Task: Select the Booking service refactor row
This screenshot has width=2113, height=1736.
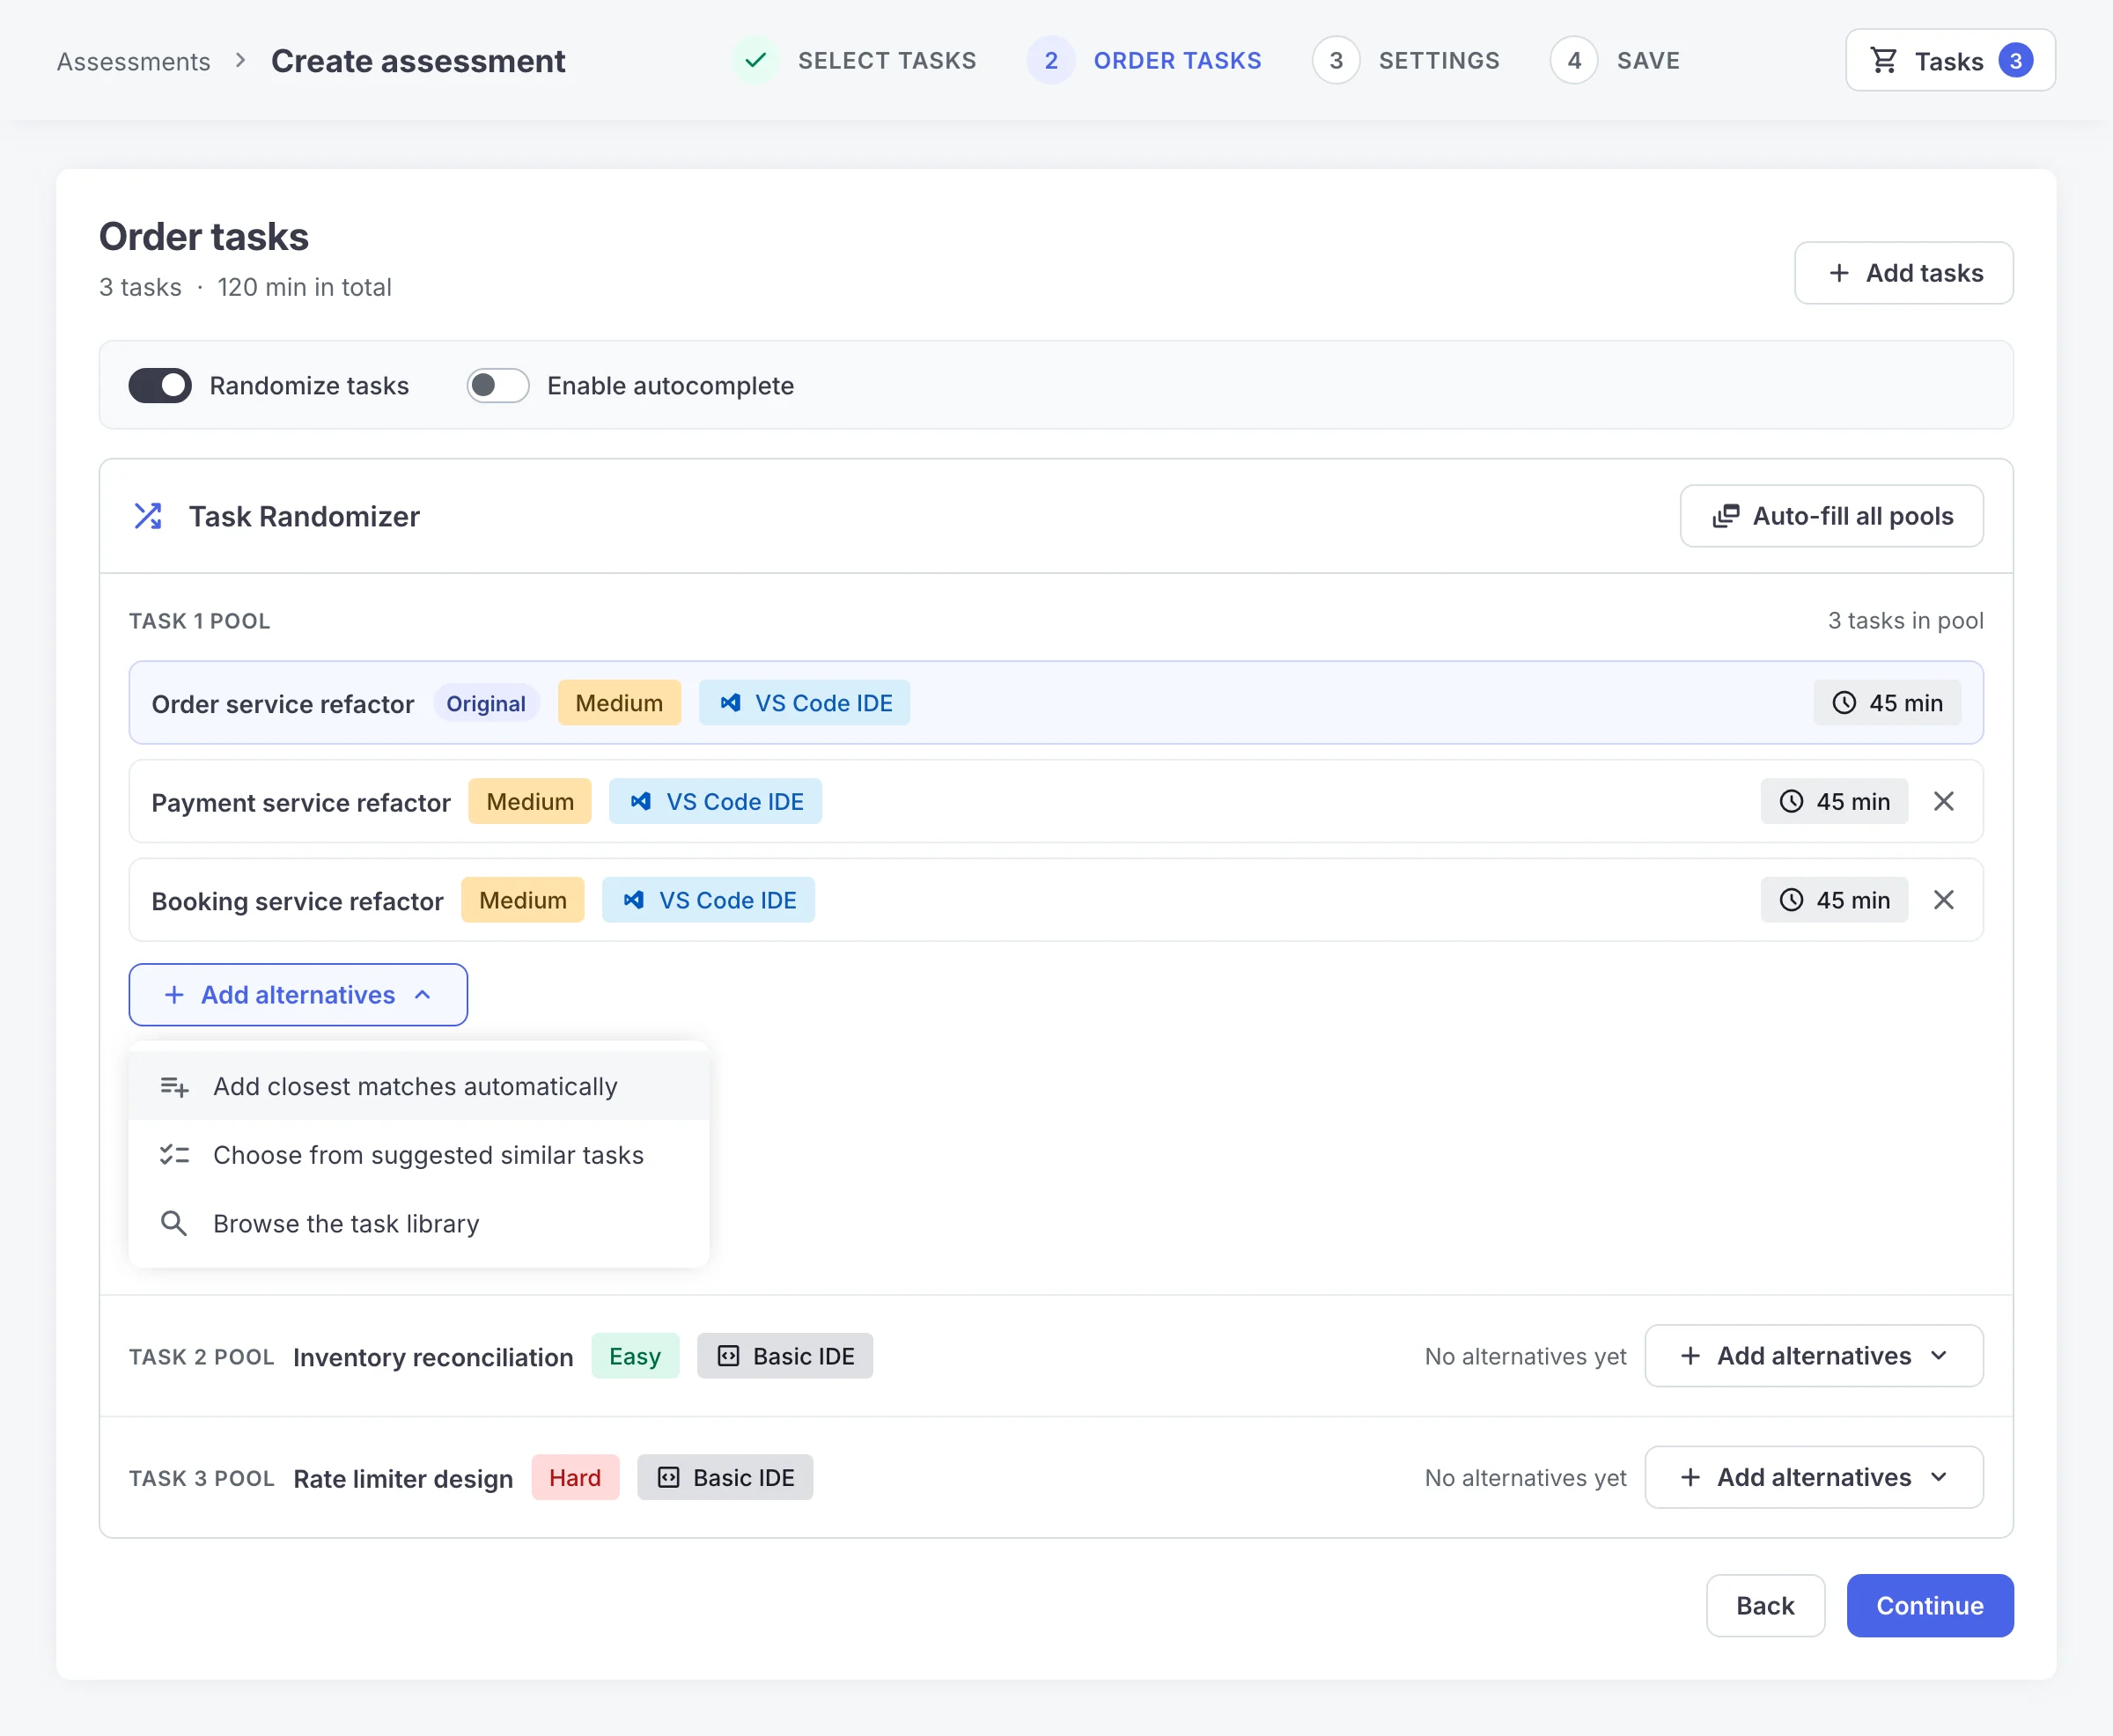Action: 1056,900
